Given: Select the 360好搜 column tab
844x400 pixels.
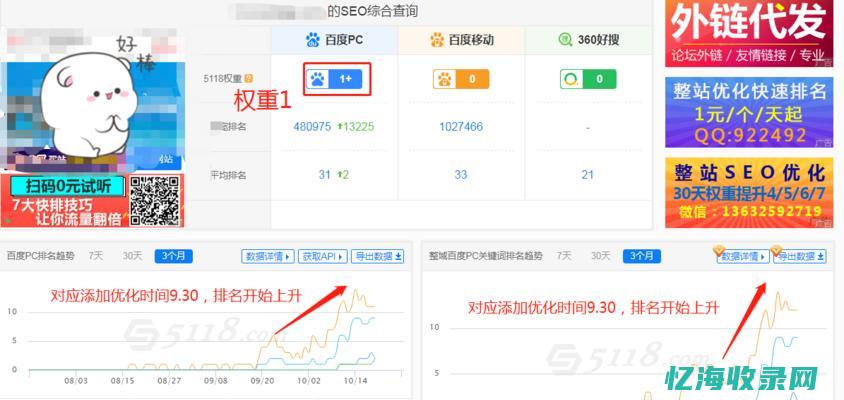Looking at the screenshot, I should pos(588,40).
